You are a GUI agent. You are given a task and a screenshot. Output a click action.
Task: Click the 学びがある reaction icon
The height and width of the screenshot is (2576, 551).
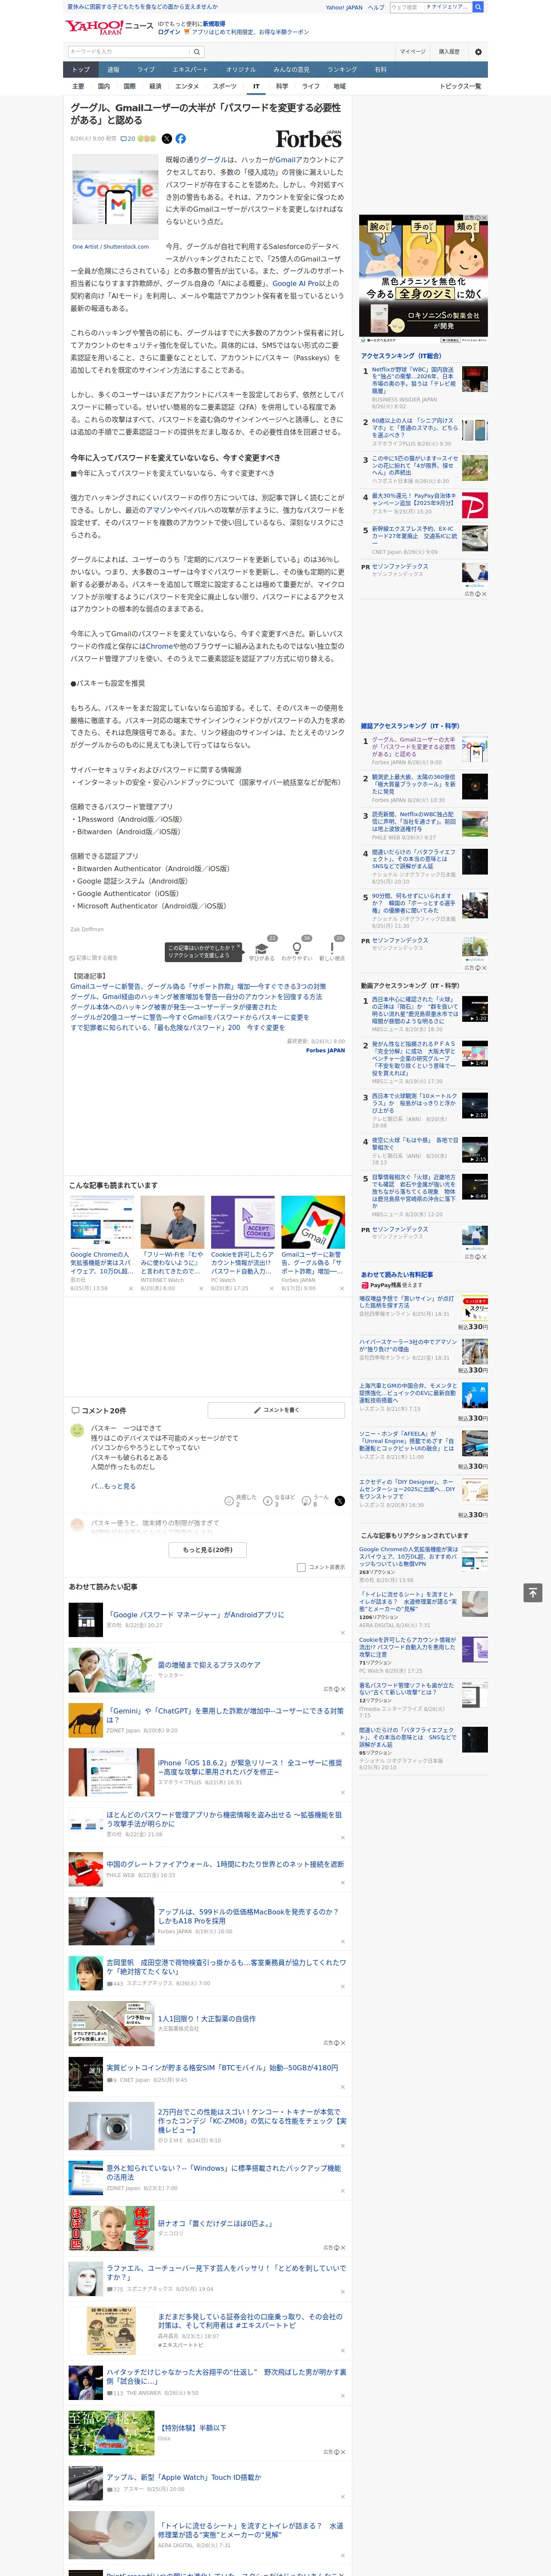point(262,949)
